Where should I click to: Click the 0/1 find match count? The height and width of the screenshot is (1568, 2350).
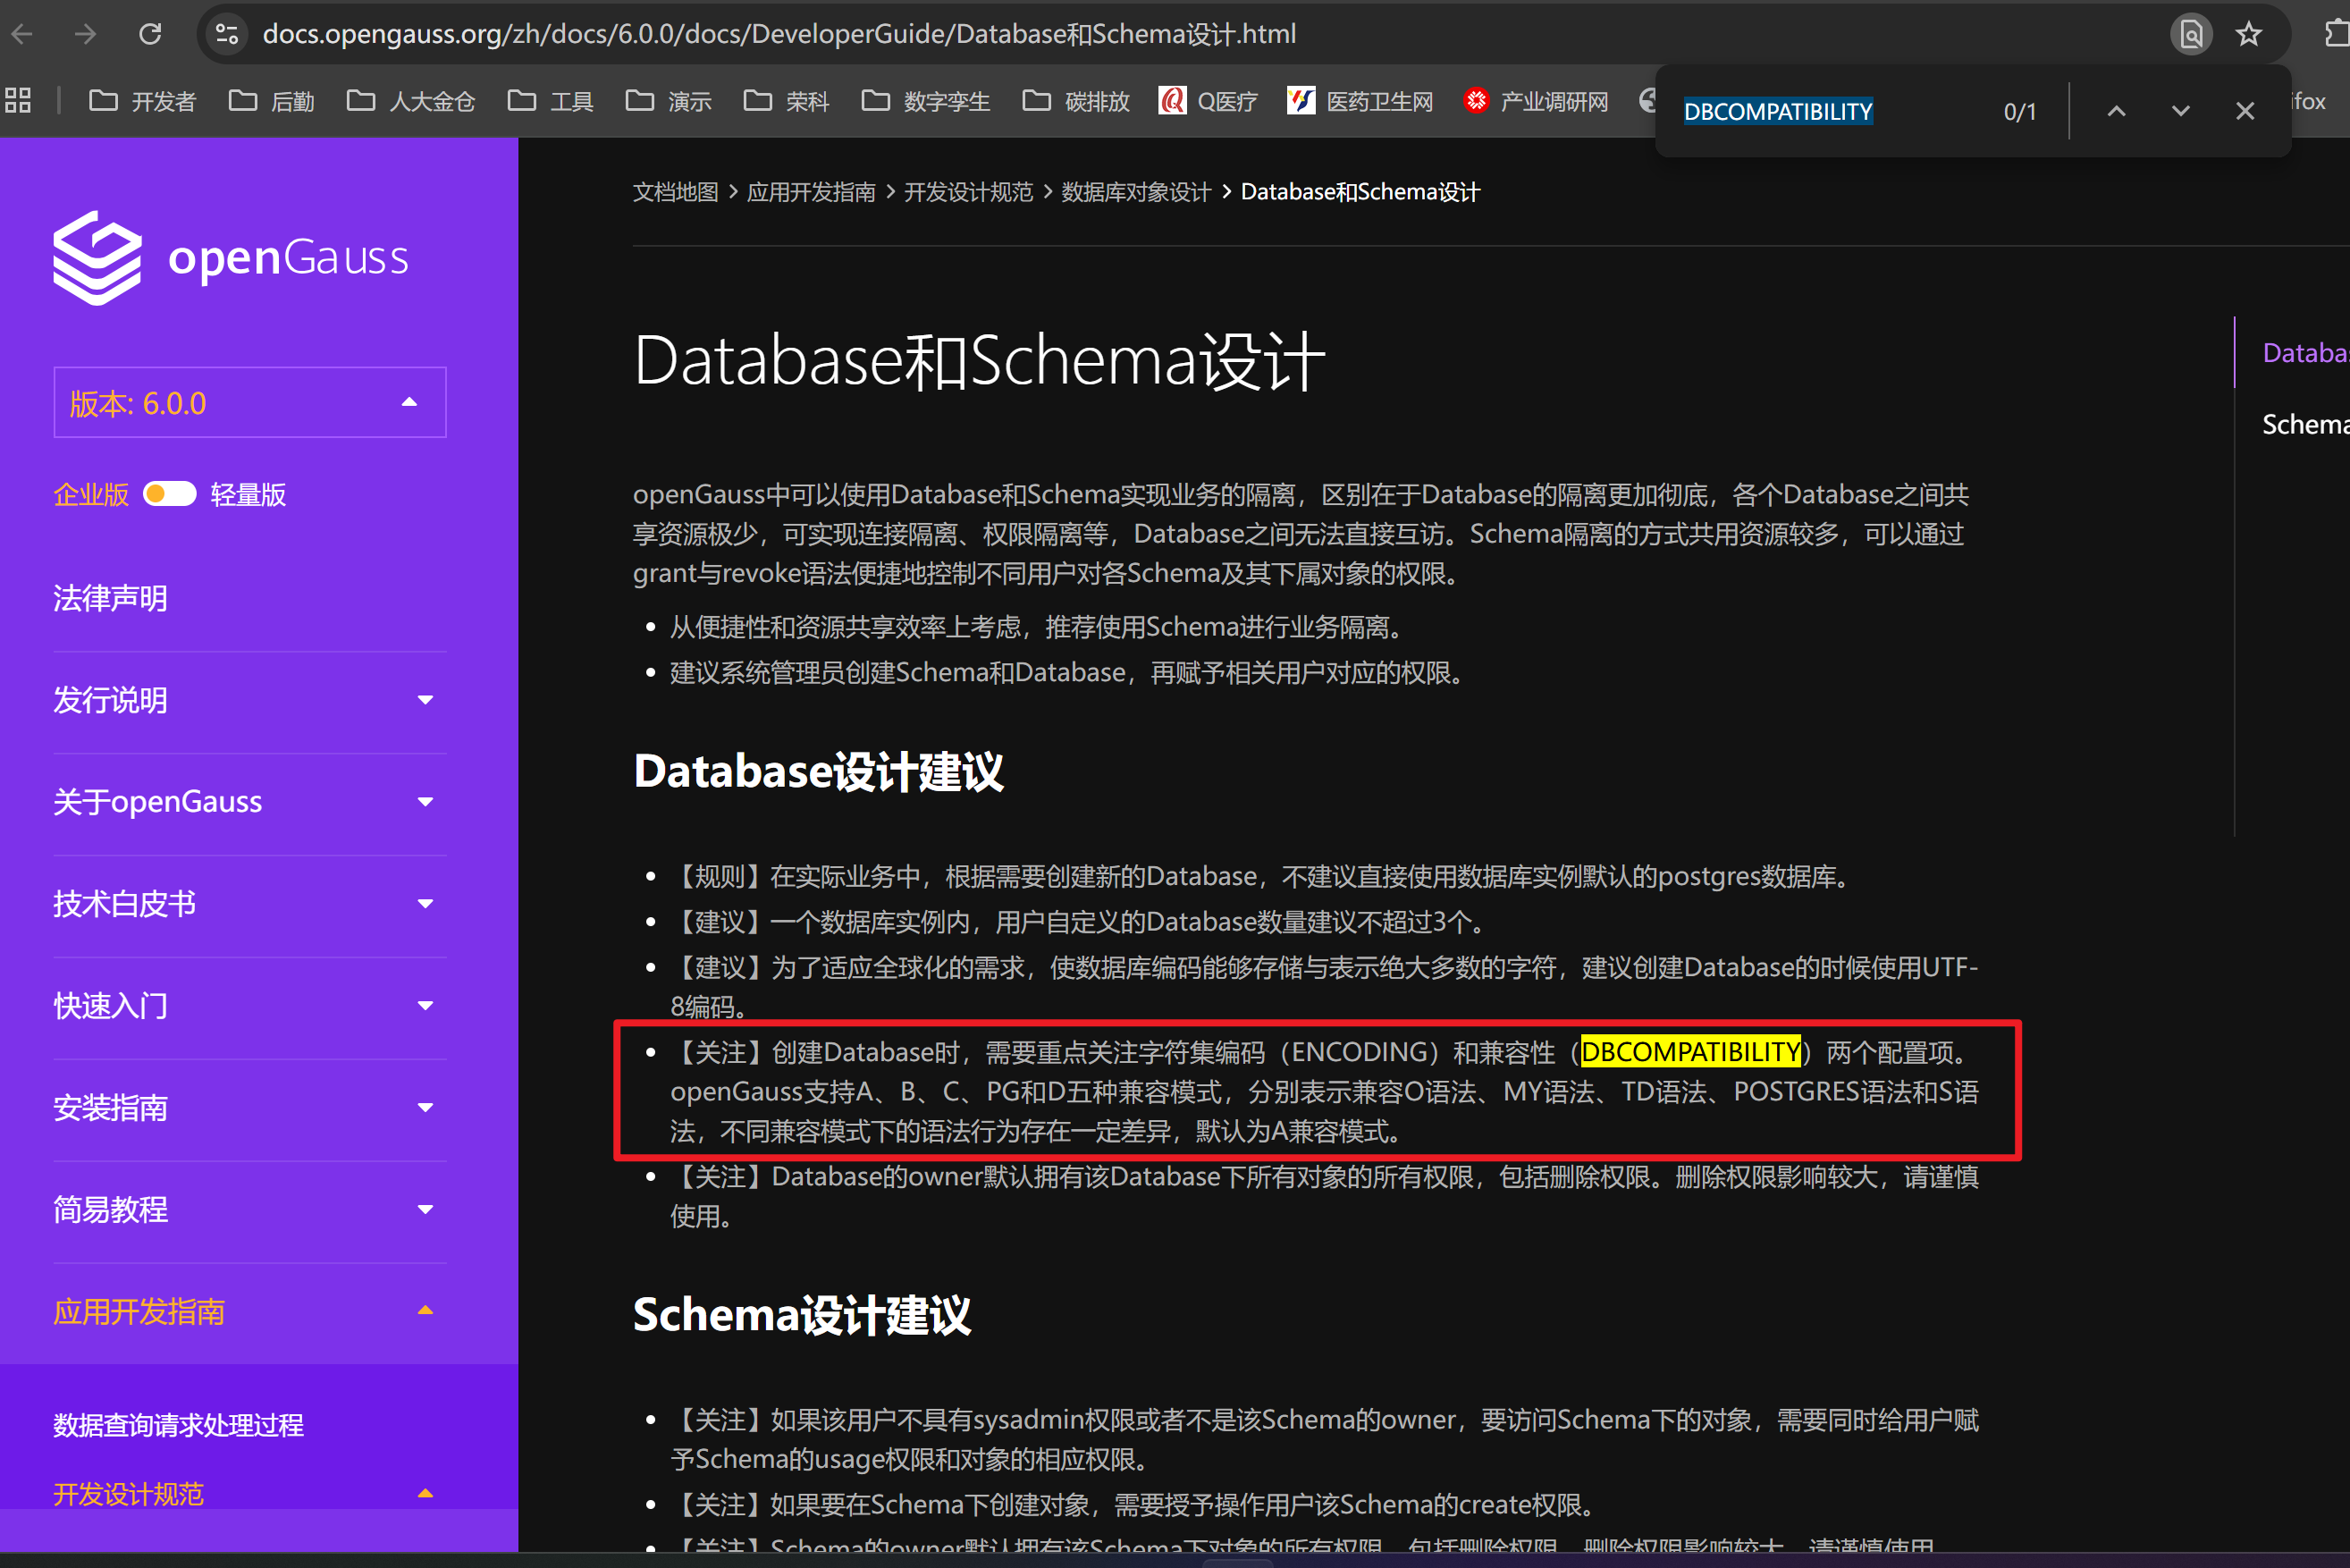(x=2020, y=112)
